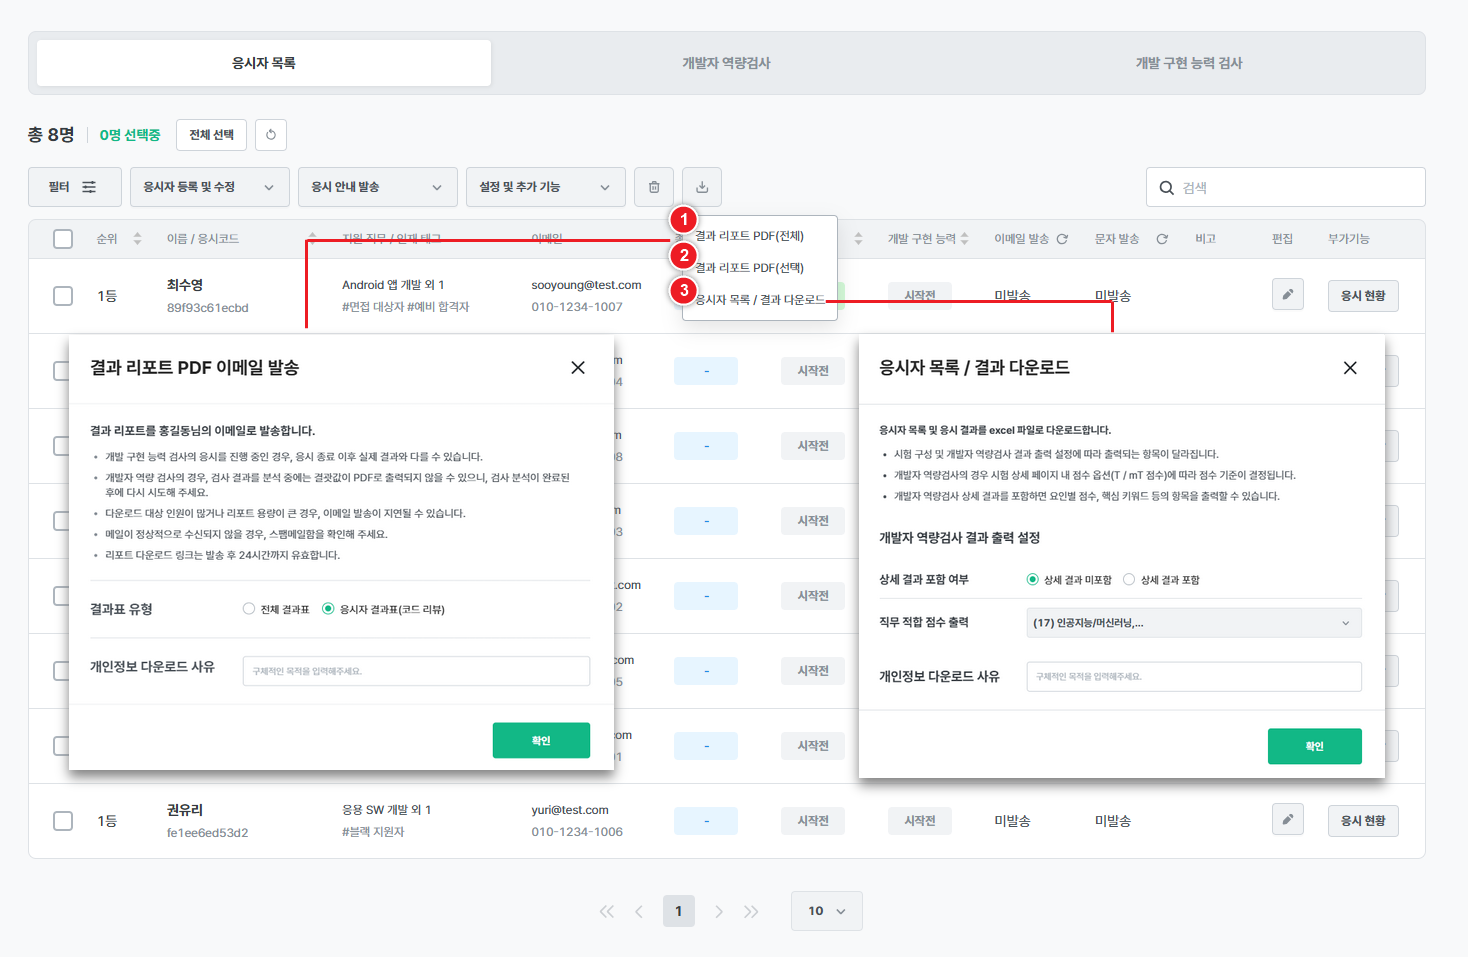Viewport: 1468px width, 957px height.
Task: Open the page size 10 dropdown
Action: [826, 911]
